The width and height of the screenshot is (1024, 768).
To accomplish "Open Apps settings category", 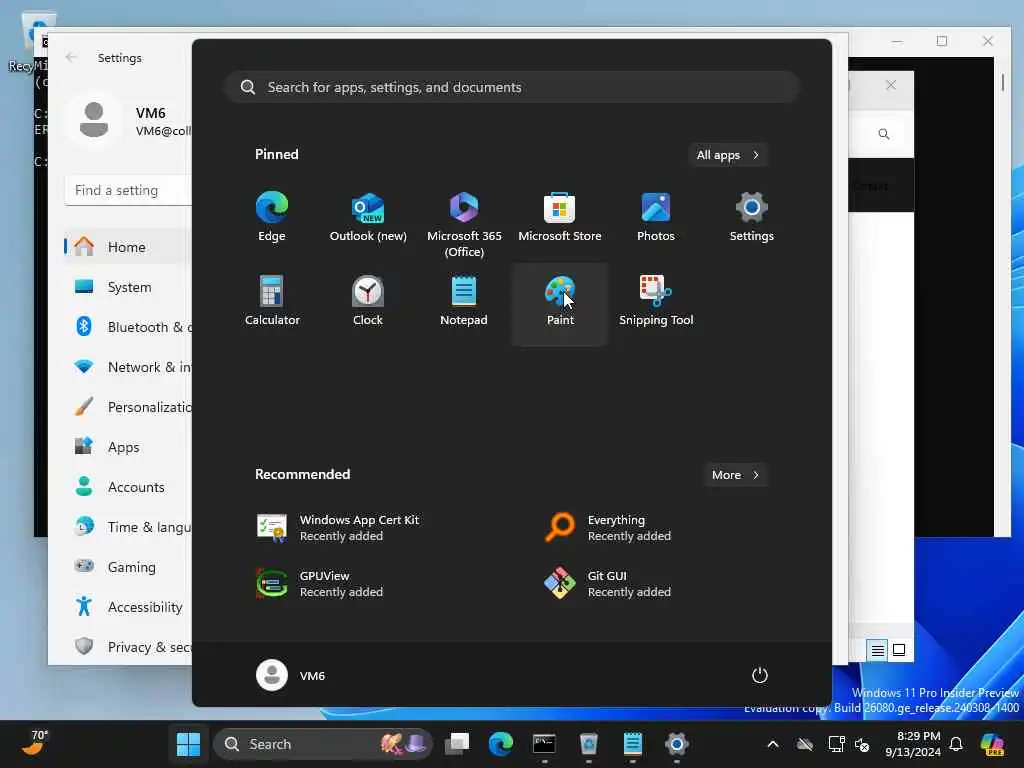I will [x=128, y=447].
